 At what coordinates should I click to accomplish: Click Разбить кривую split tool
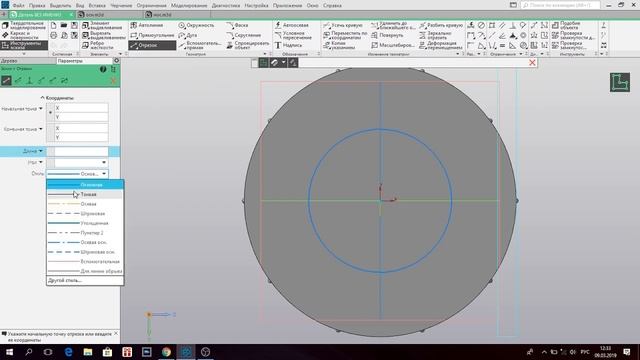(441, 25)
